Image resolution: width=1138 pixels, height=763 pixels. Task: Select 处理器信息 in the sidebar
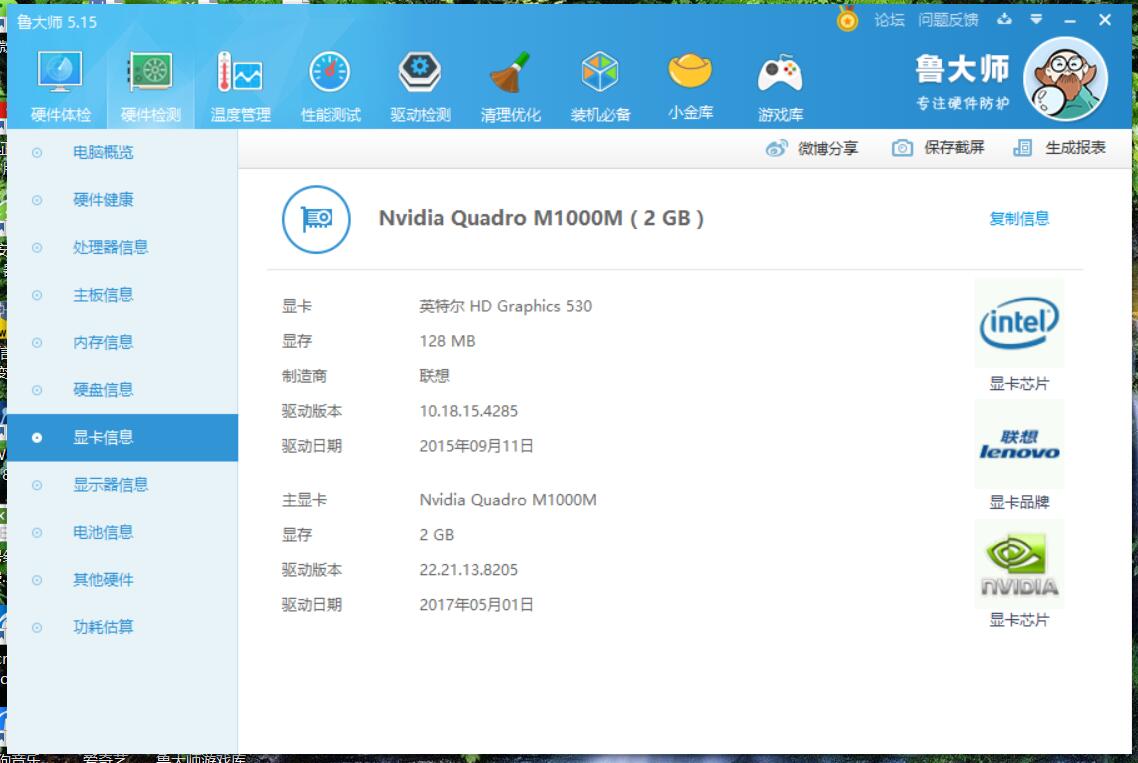[x=110, y=247]
